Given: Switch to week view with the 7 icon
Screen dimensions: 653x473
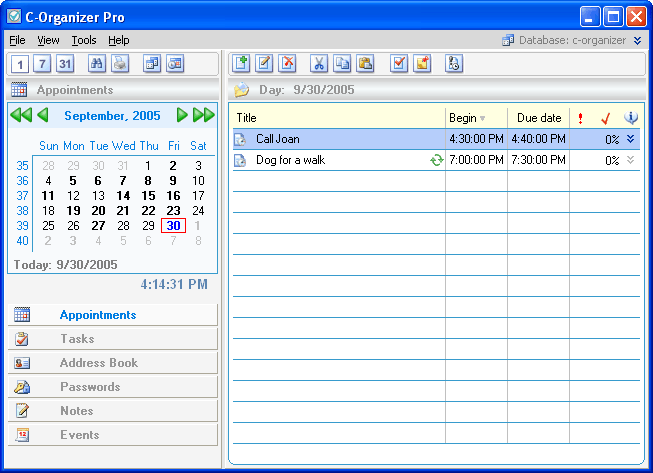Looking at the screenshot, I should tap(42, 64).
